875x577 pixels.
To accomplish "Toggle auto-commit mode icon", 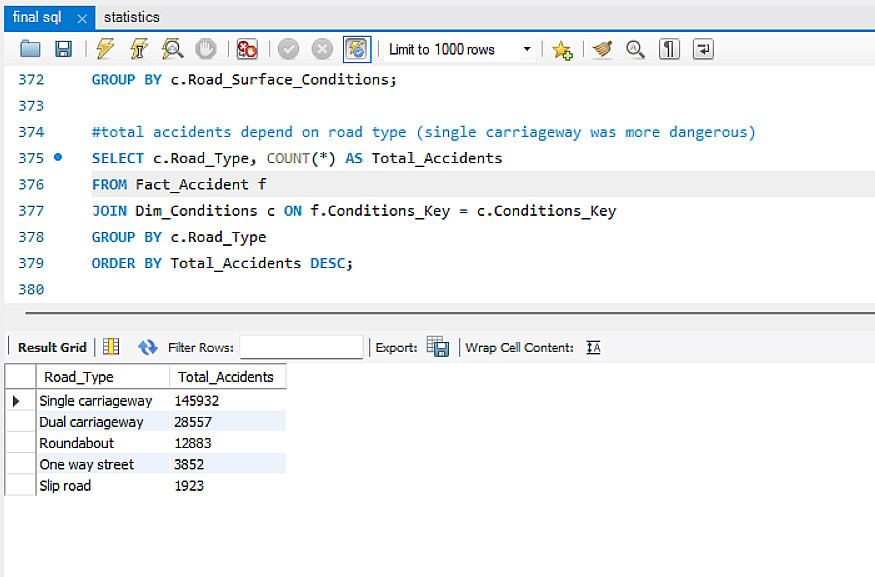I will coord(357,49).
